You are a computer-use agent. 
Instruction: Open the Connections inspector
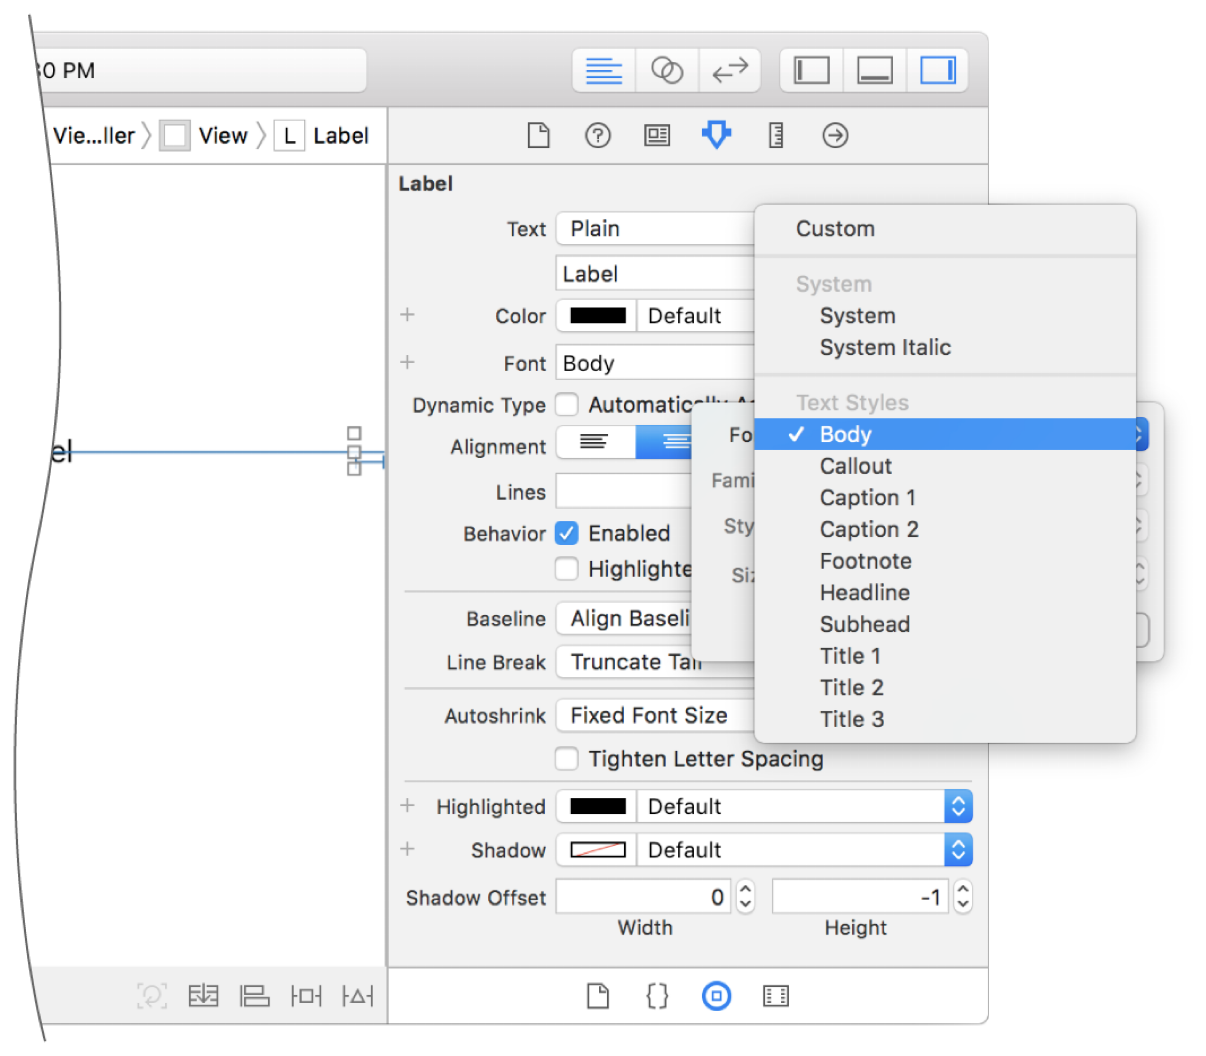(x=835, y=135)
